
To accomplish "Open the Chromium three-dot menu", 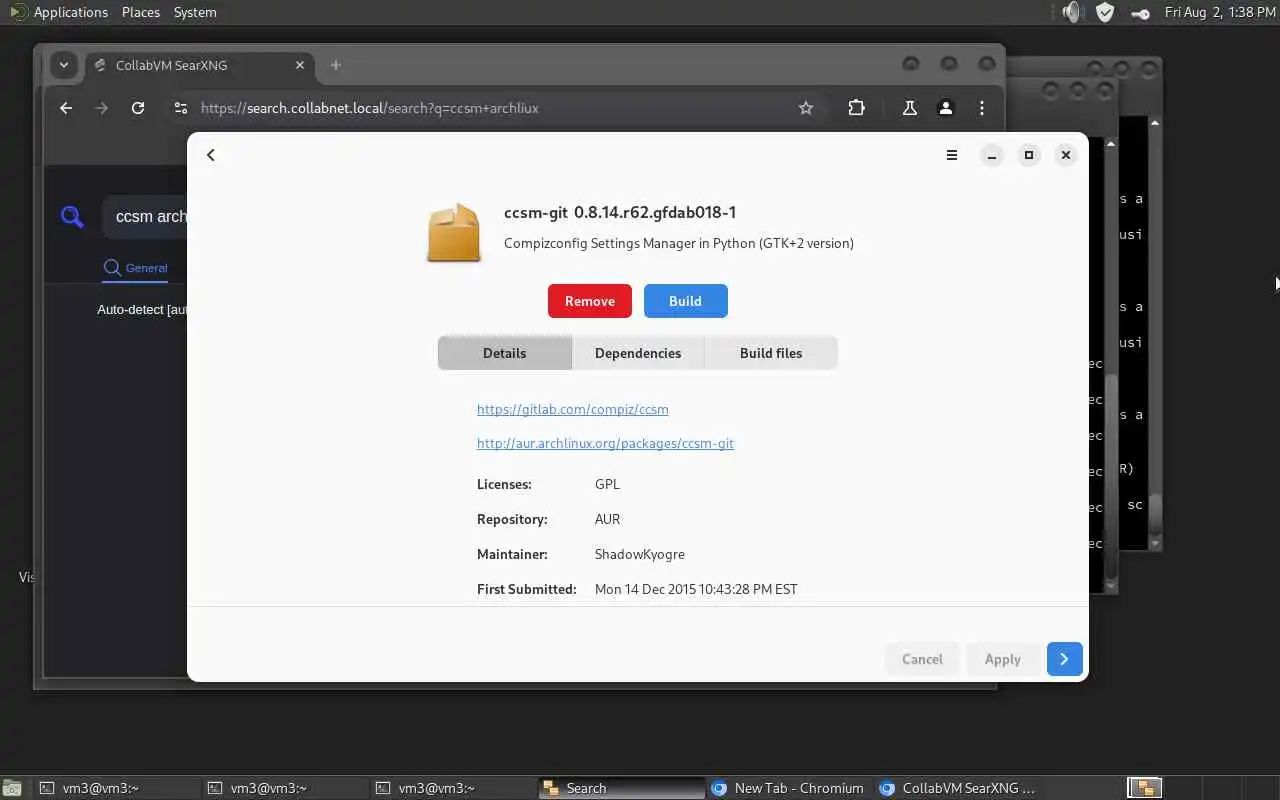I will pos(982,108).
